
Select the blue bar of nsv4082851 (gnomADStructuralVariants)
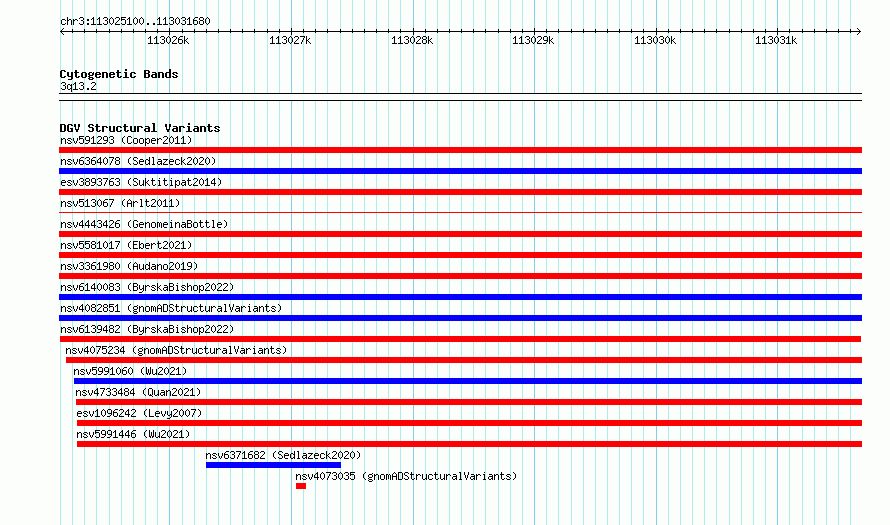click(460, 318)
